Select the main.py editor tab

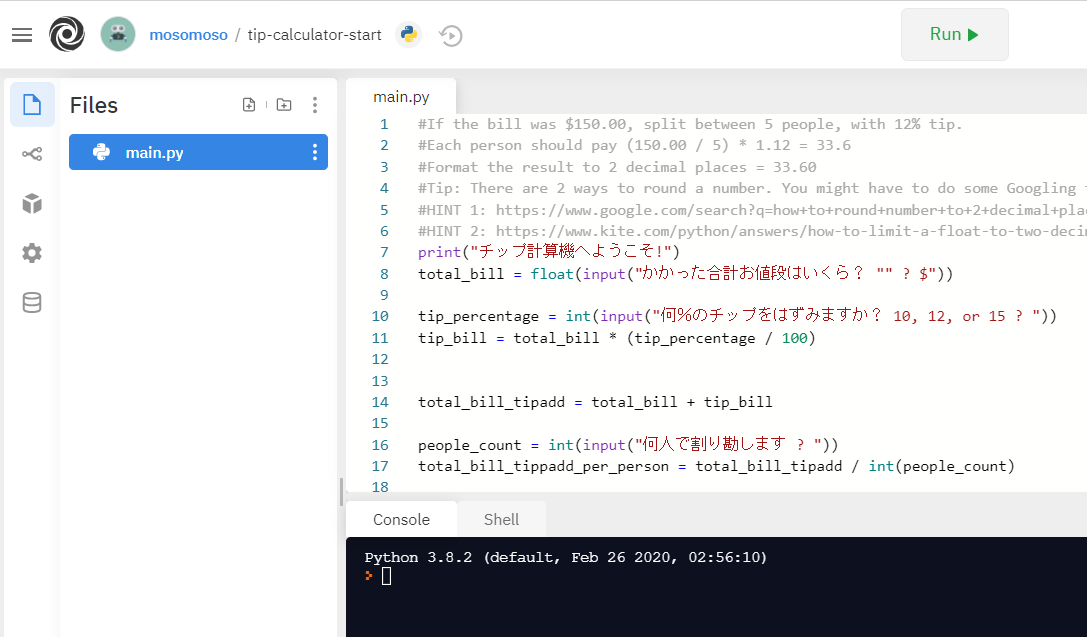tap(401, 96)
